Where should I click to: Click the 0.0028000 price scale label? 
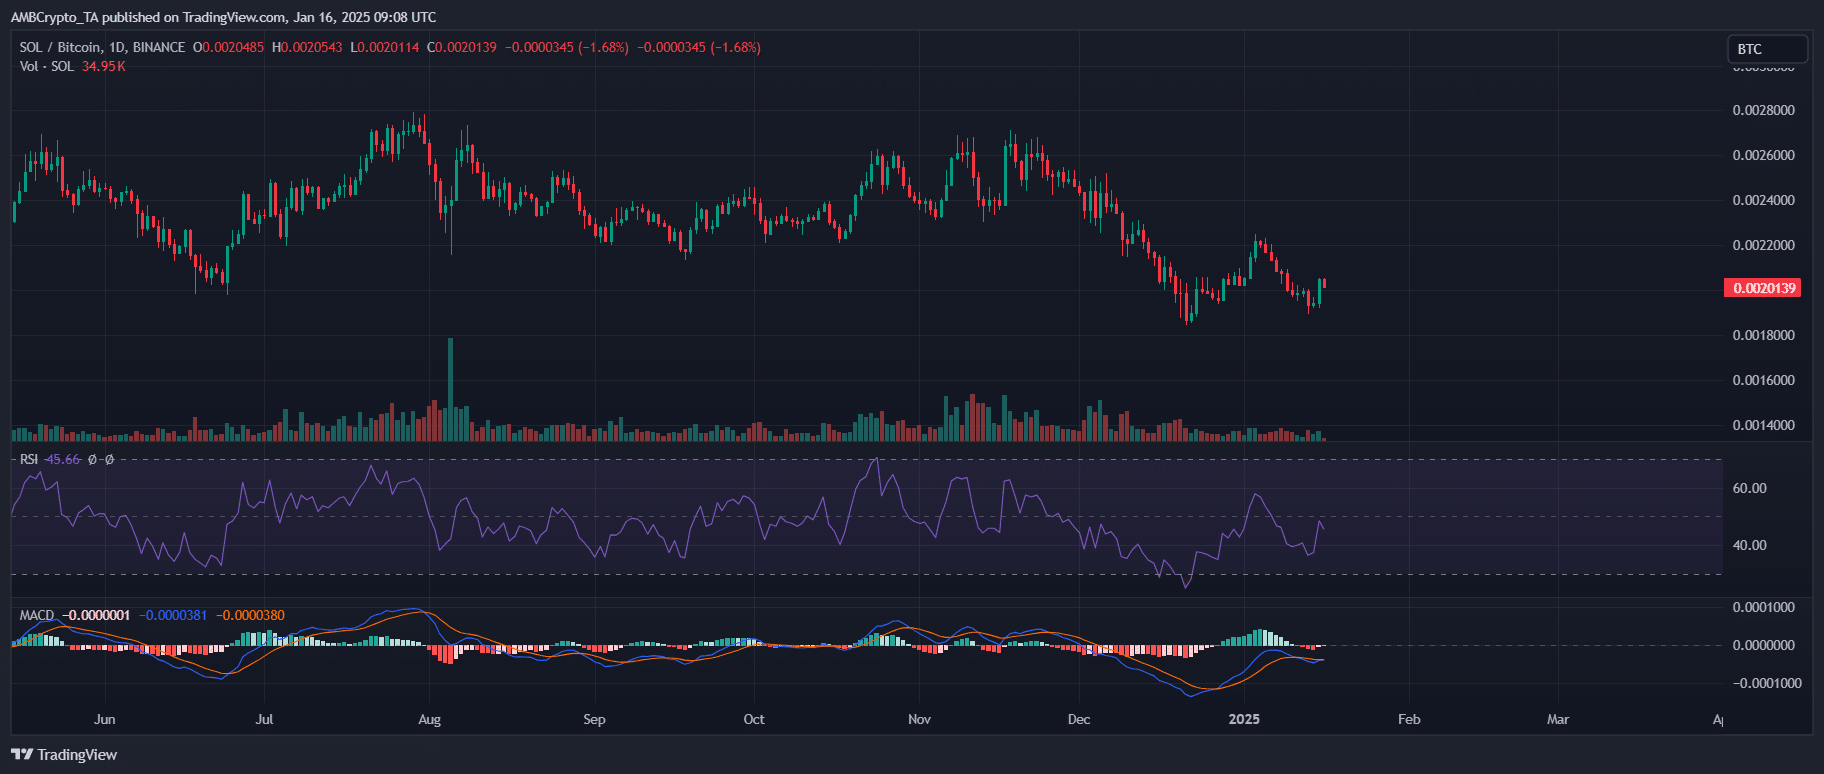[x=1763, y=110]
